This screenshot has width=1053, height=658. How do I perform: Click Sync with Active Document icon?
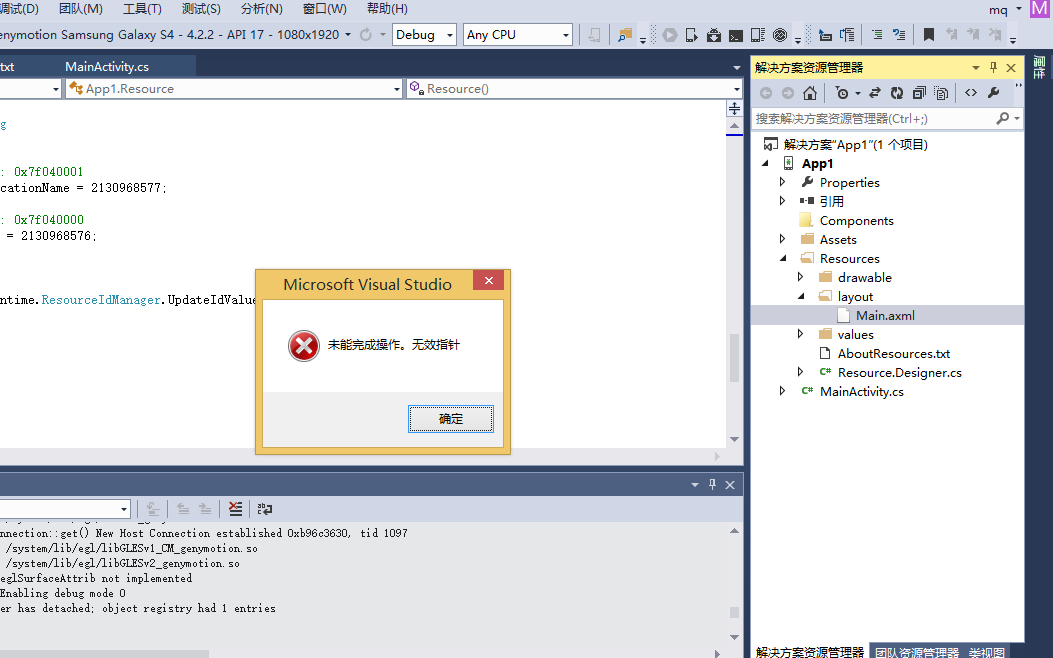tap(874, 93)
